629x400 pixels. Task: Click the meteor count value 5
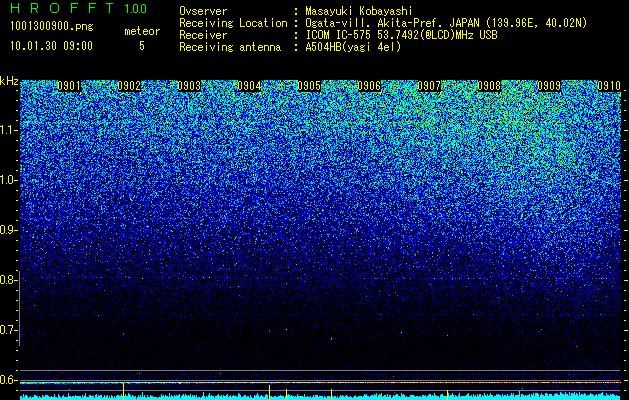click(x=142, y=46)
